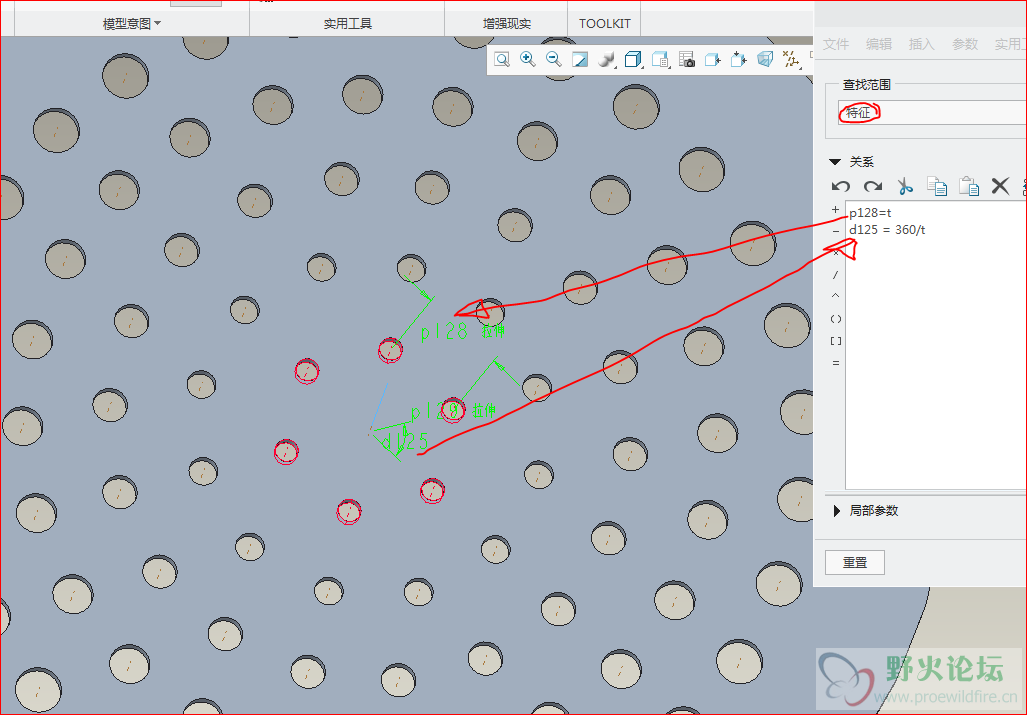Insert the equals sign operator
This screenshot has width=1027, height=715.
click(835, 363)
